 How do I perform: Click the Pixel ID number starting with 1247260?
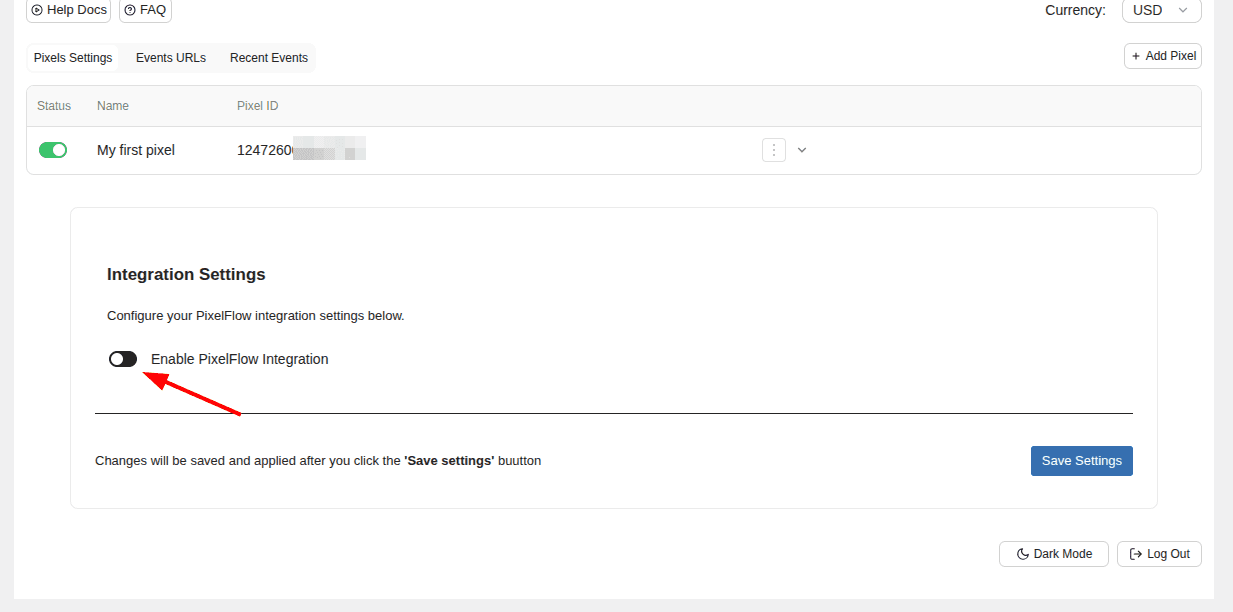265,150
